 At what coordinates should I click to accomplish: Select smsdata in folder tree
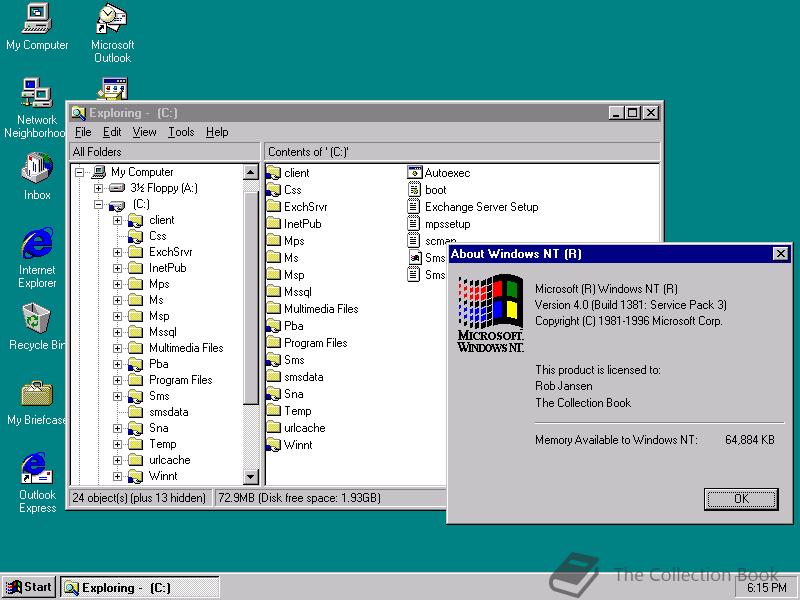pyautogui.click(x=168, y=412)
